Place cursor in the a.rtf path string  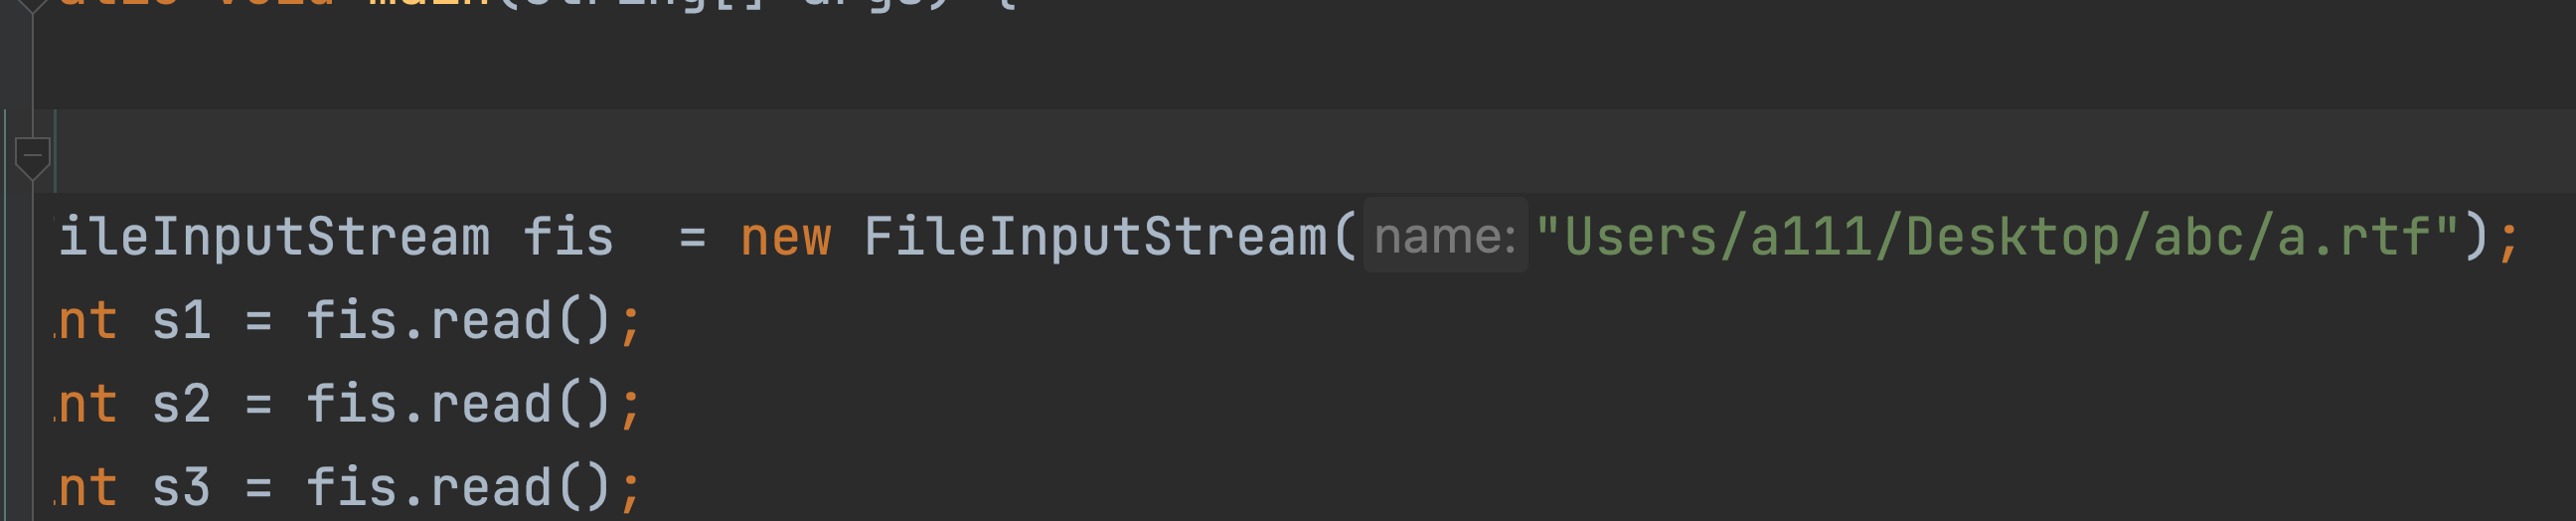1998,237
